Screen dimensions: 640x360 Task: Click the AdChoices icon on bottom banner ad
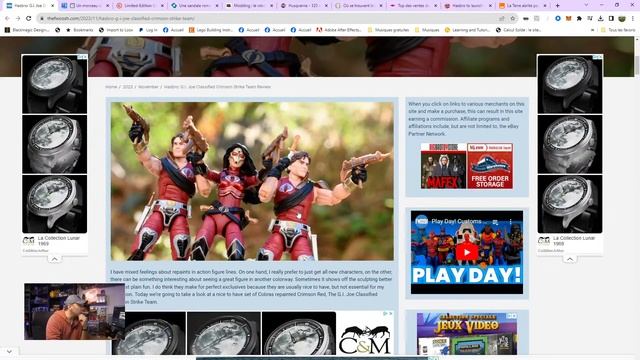pyautogui.click(x=385, y=313)
